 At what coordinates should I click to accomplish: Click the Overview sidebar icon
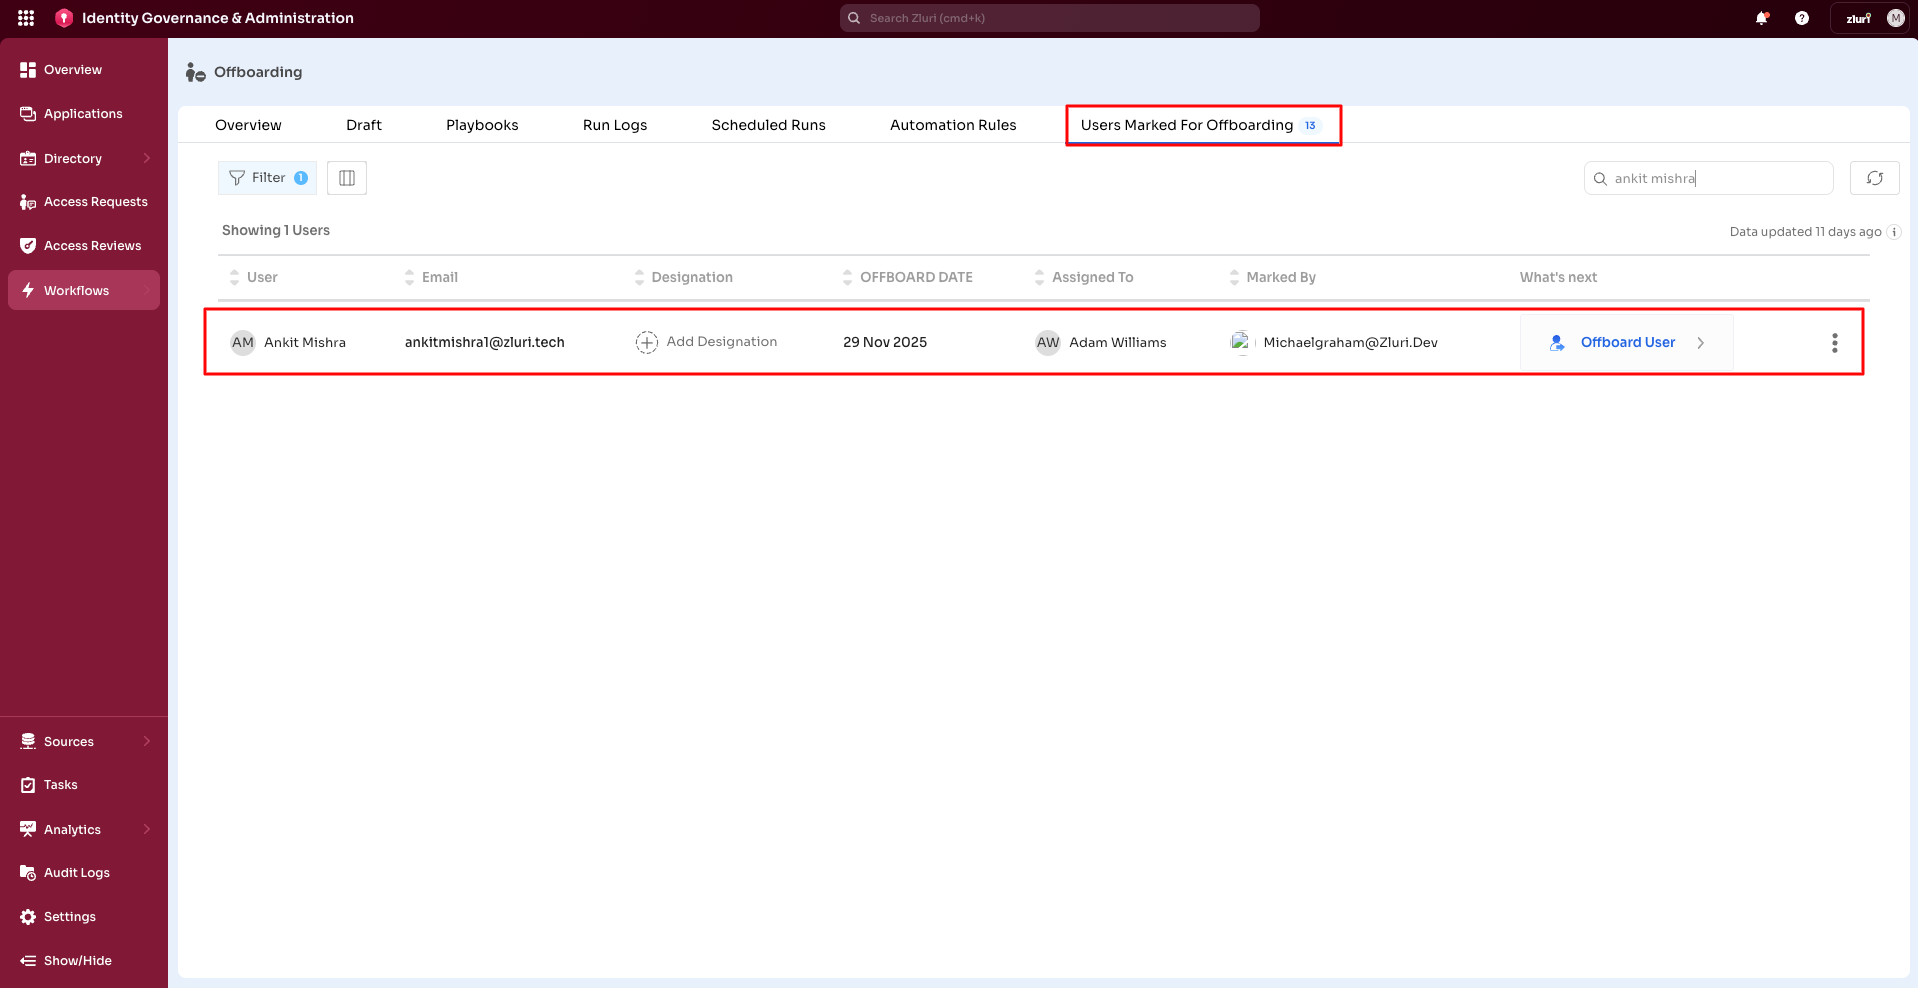coord(28,70)
